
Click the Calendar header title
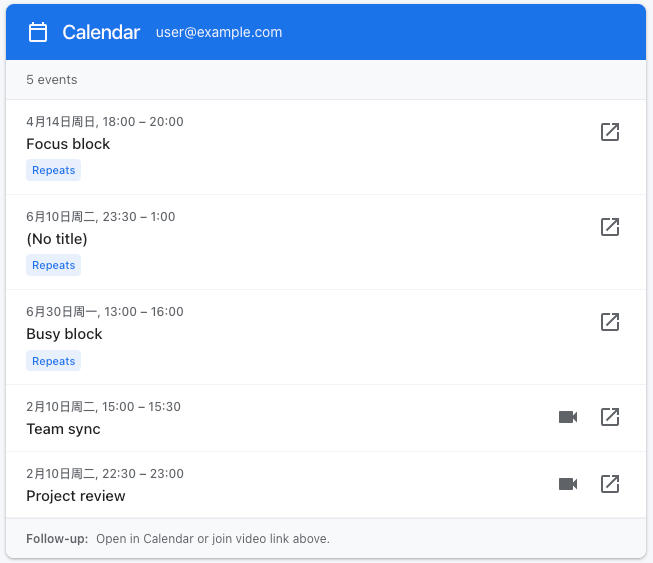tap(101, 32)
